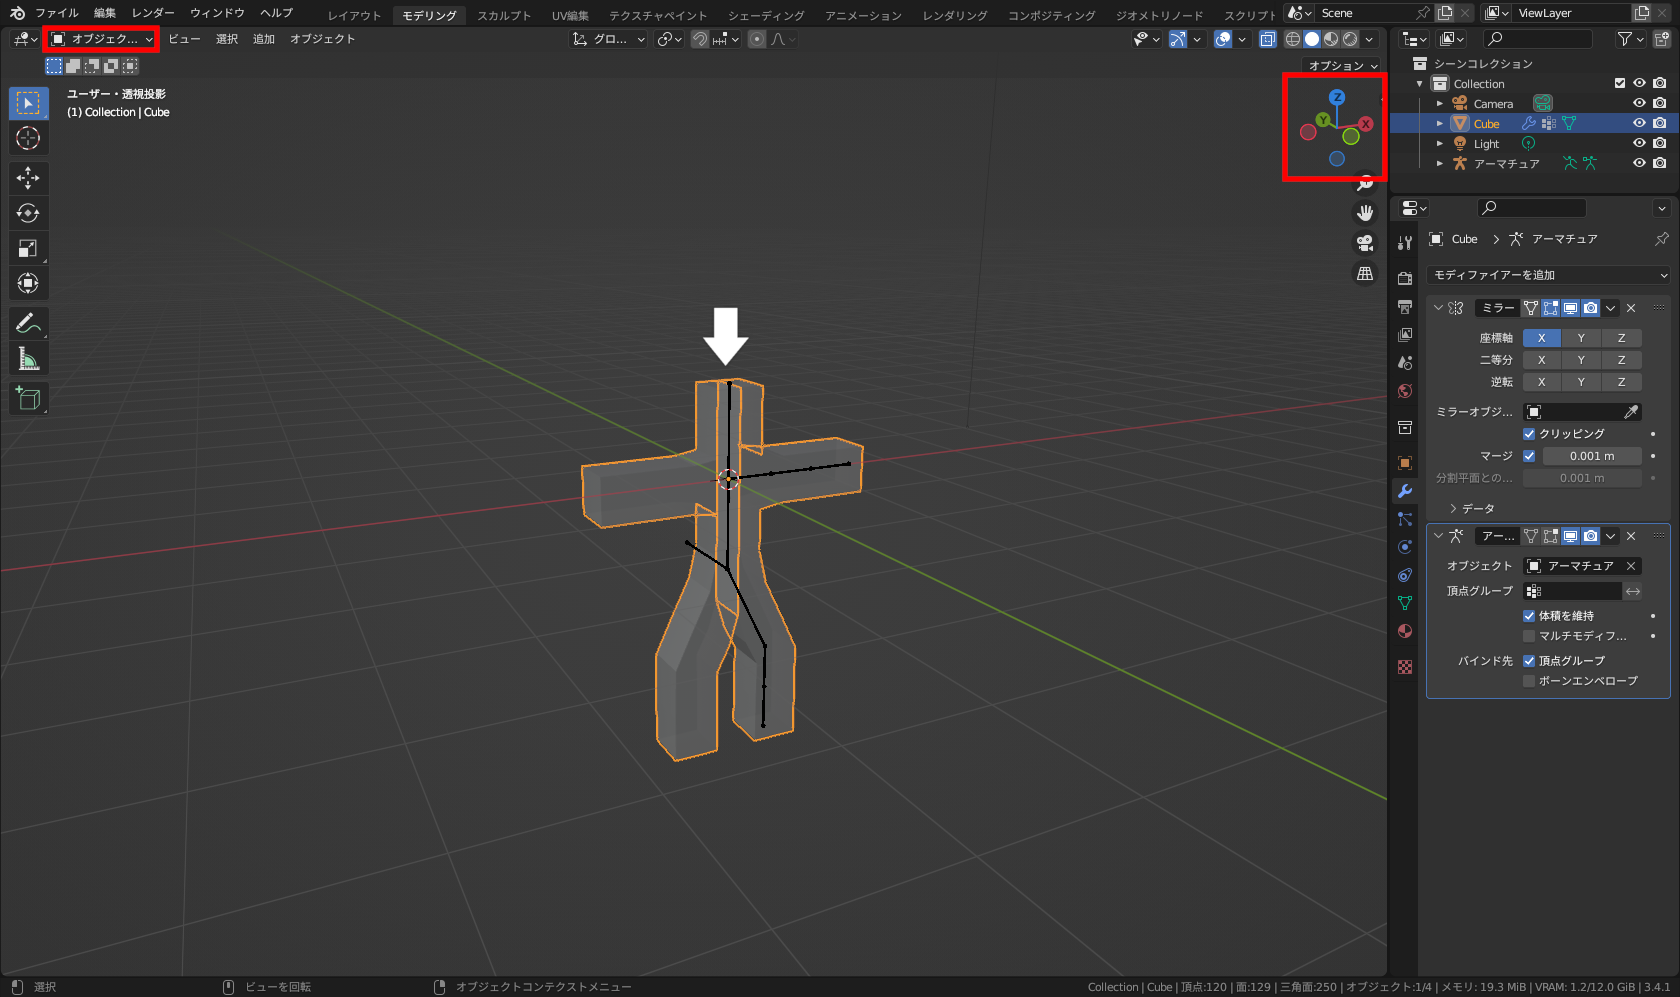The height and width of the screenshot is (997, 1680).
Task: Toggle the バインド先 頂点グループ checkbox
Action: [1529, 661]
